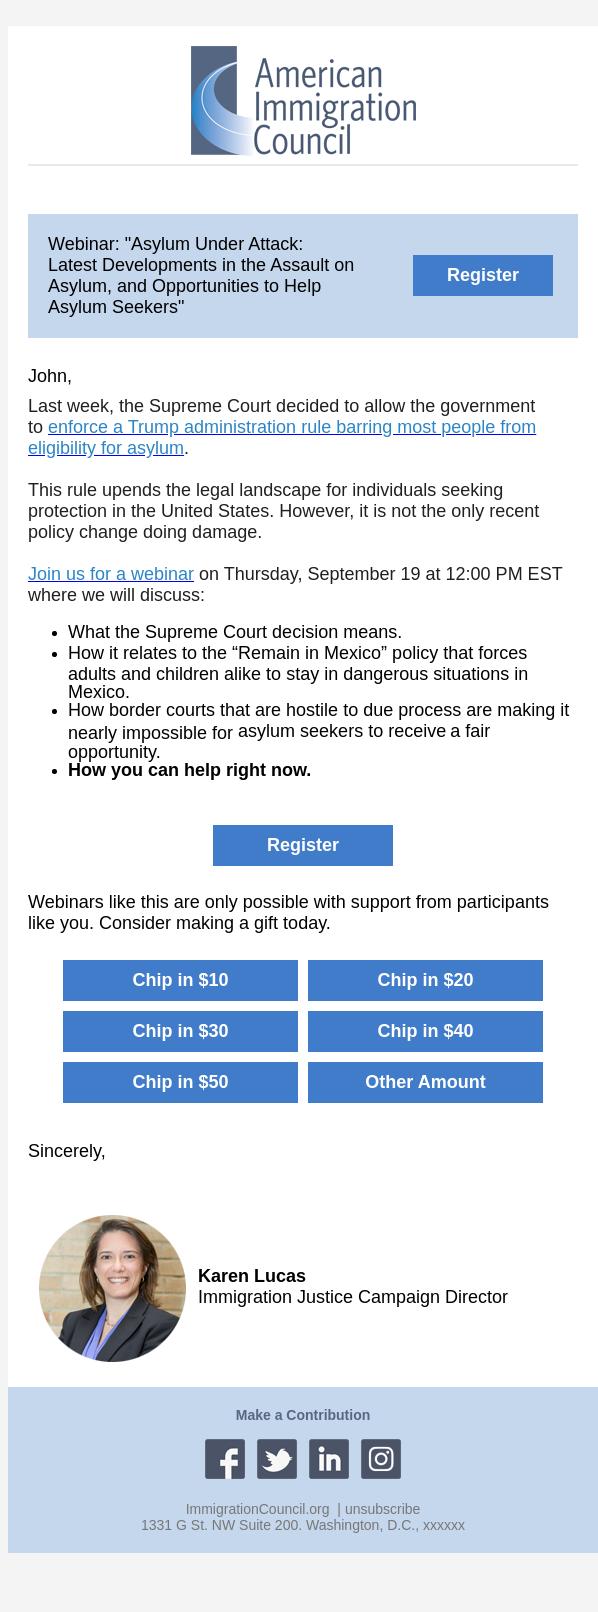Open the Instagram social icon

[x=380, y=1459]
